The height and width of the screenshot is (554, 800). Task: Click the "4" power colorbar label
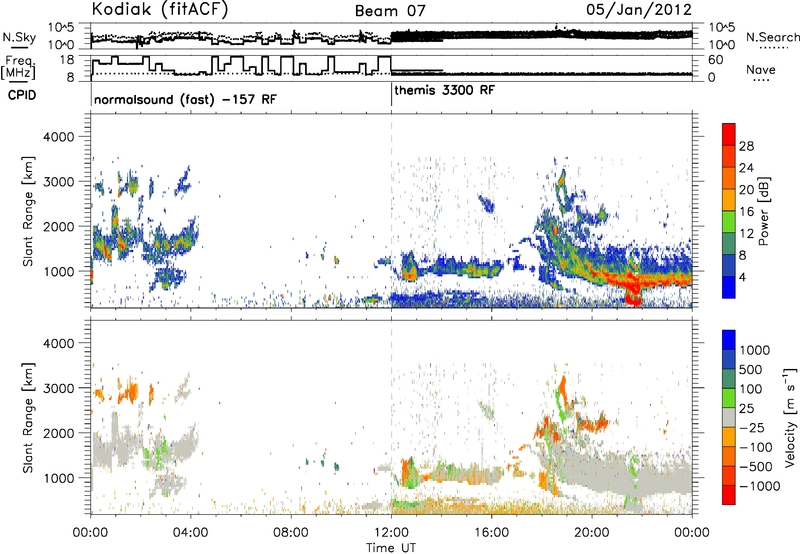pos(742,277)
